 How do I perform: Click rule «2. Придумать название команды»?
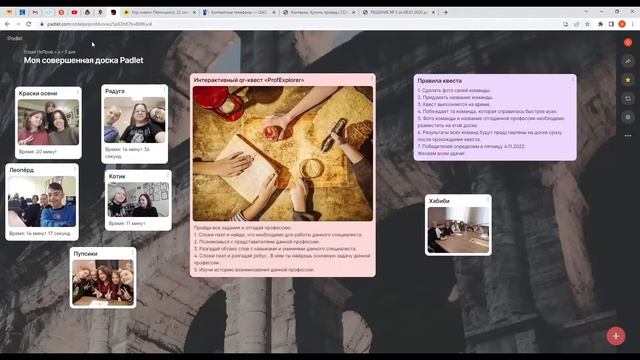point(455,98)
